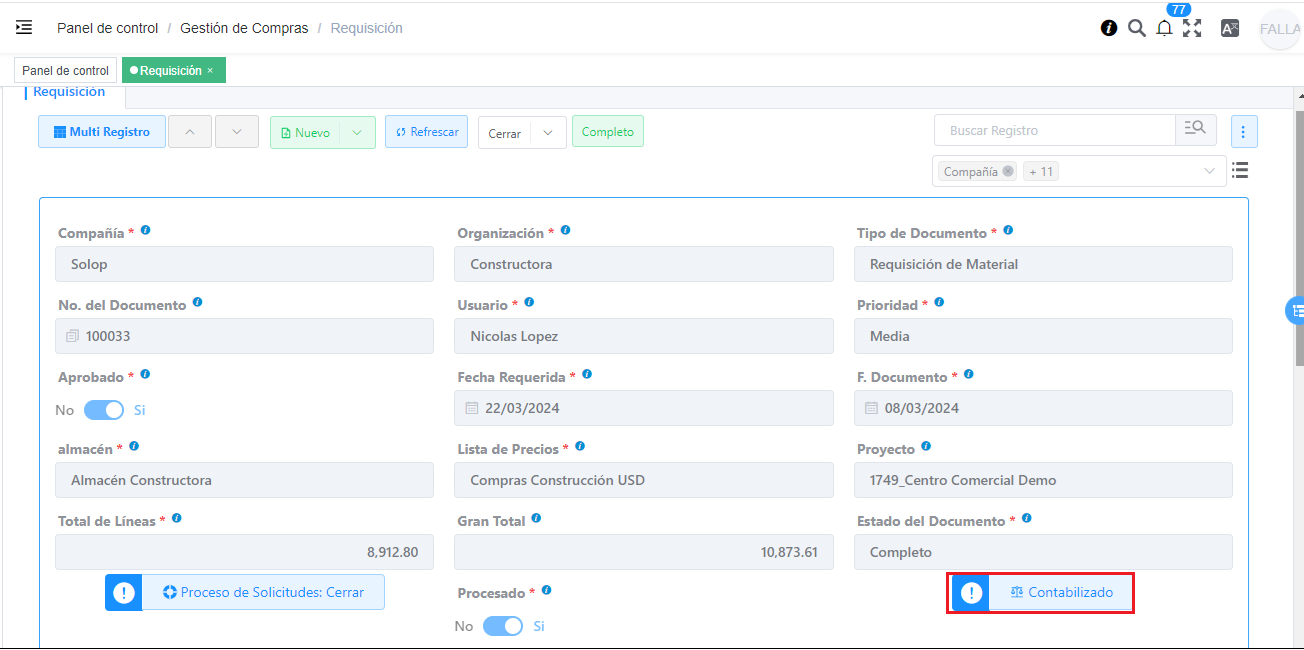Screen dimensions: 1304x650
Task: Close the Requisición tab
Action: pos(210,70)
